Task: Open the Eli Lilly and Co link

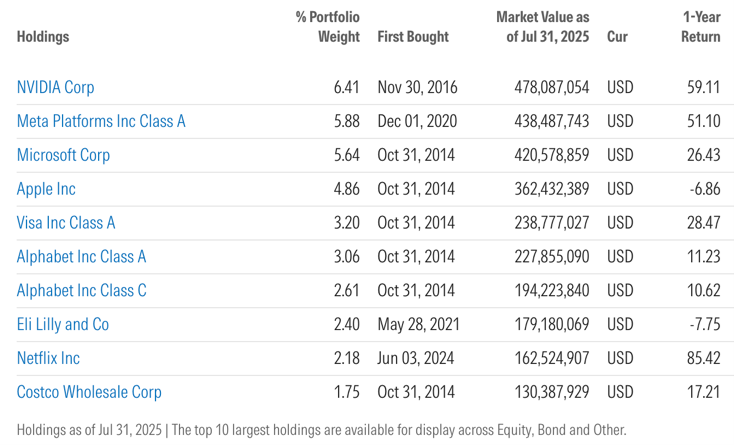Action: [x=63, y=324]
